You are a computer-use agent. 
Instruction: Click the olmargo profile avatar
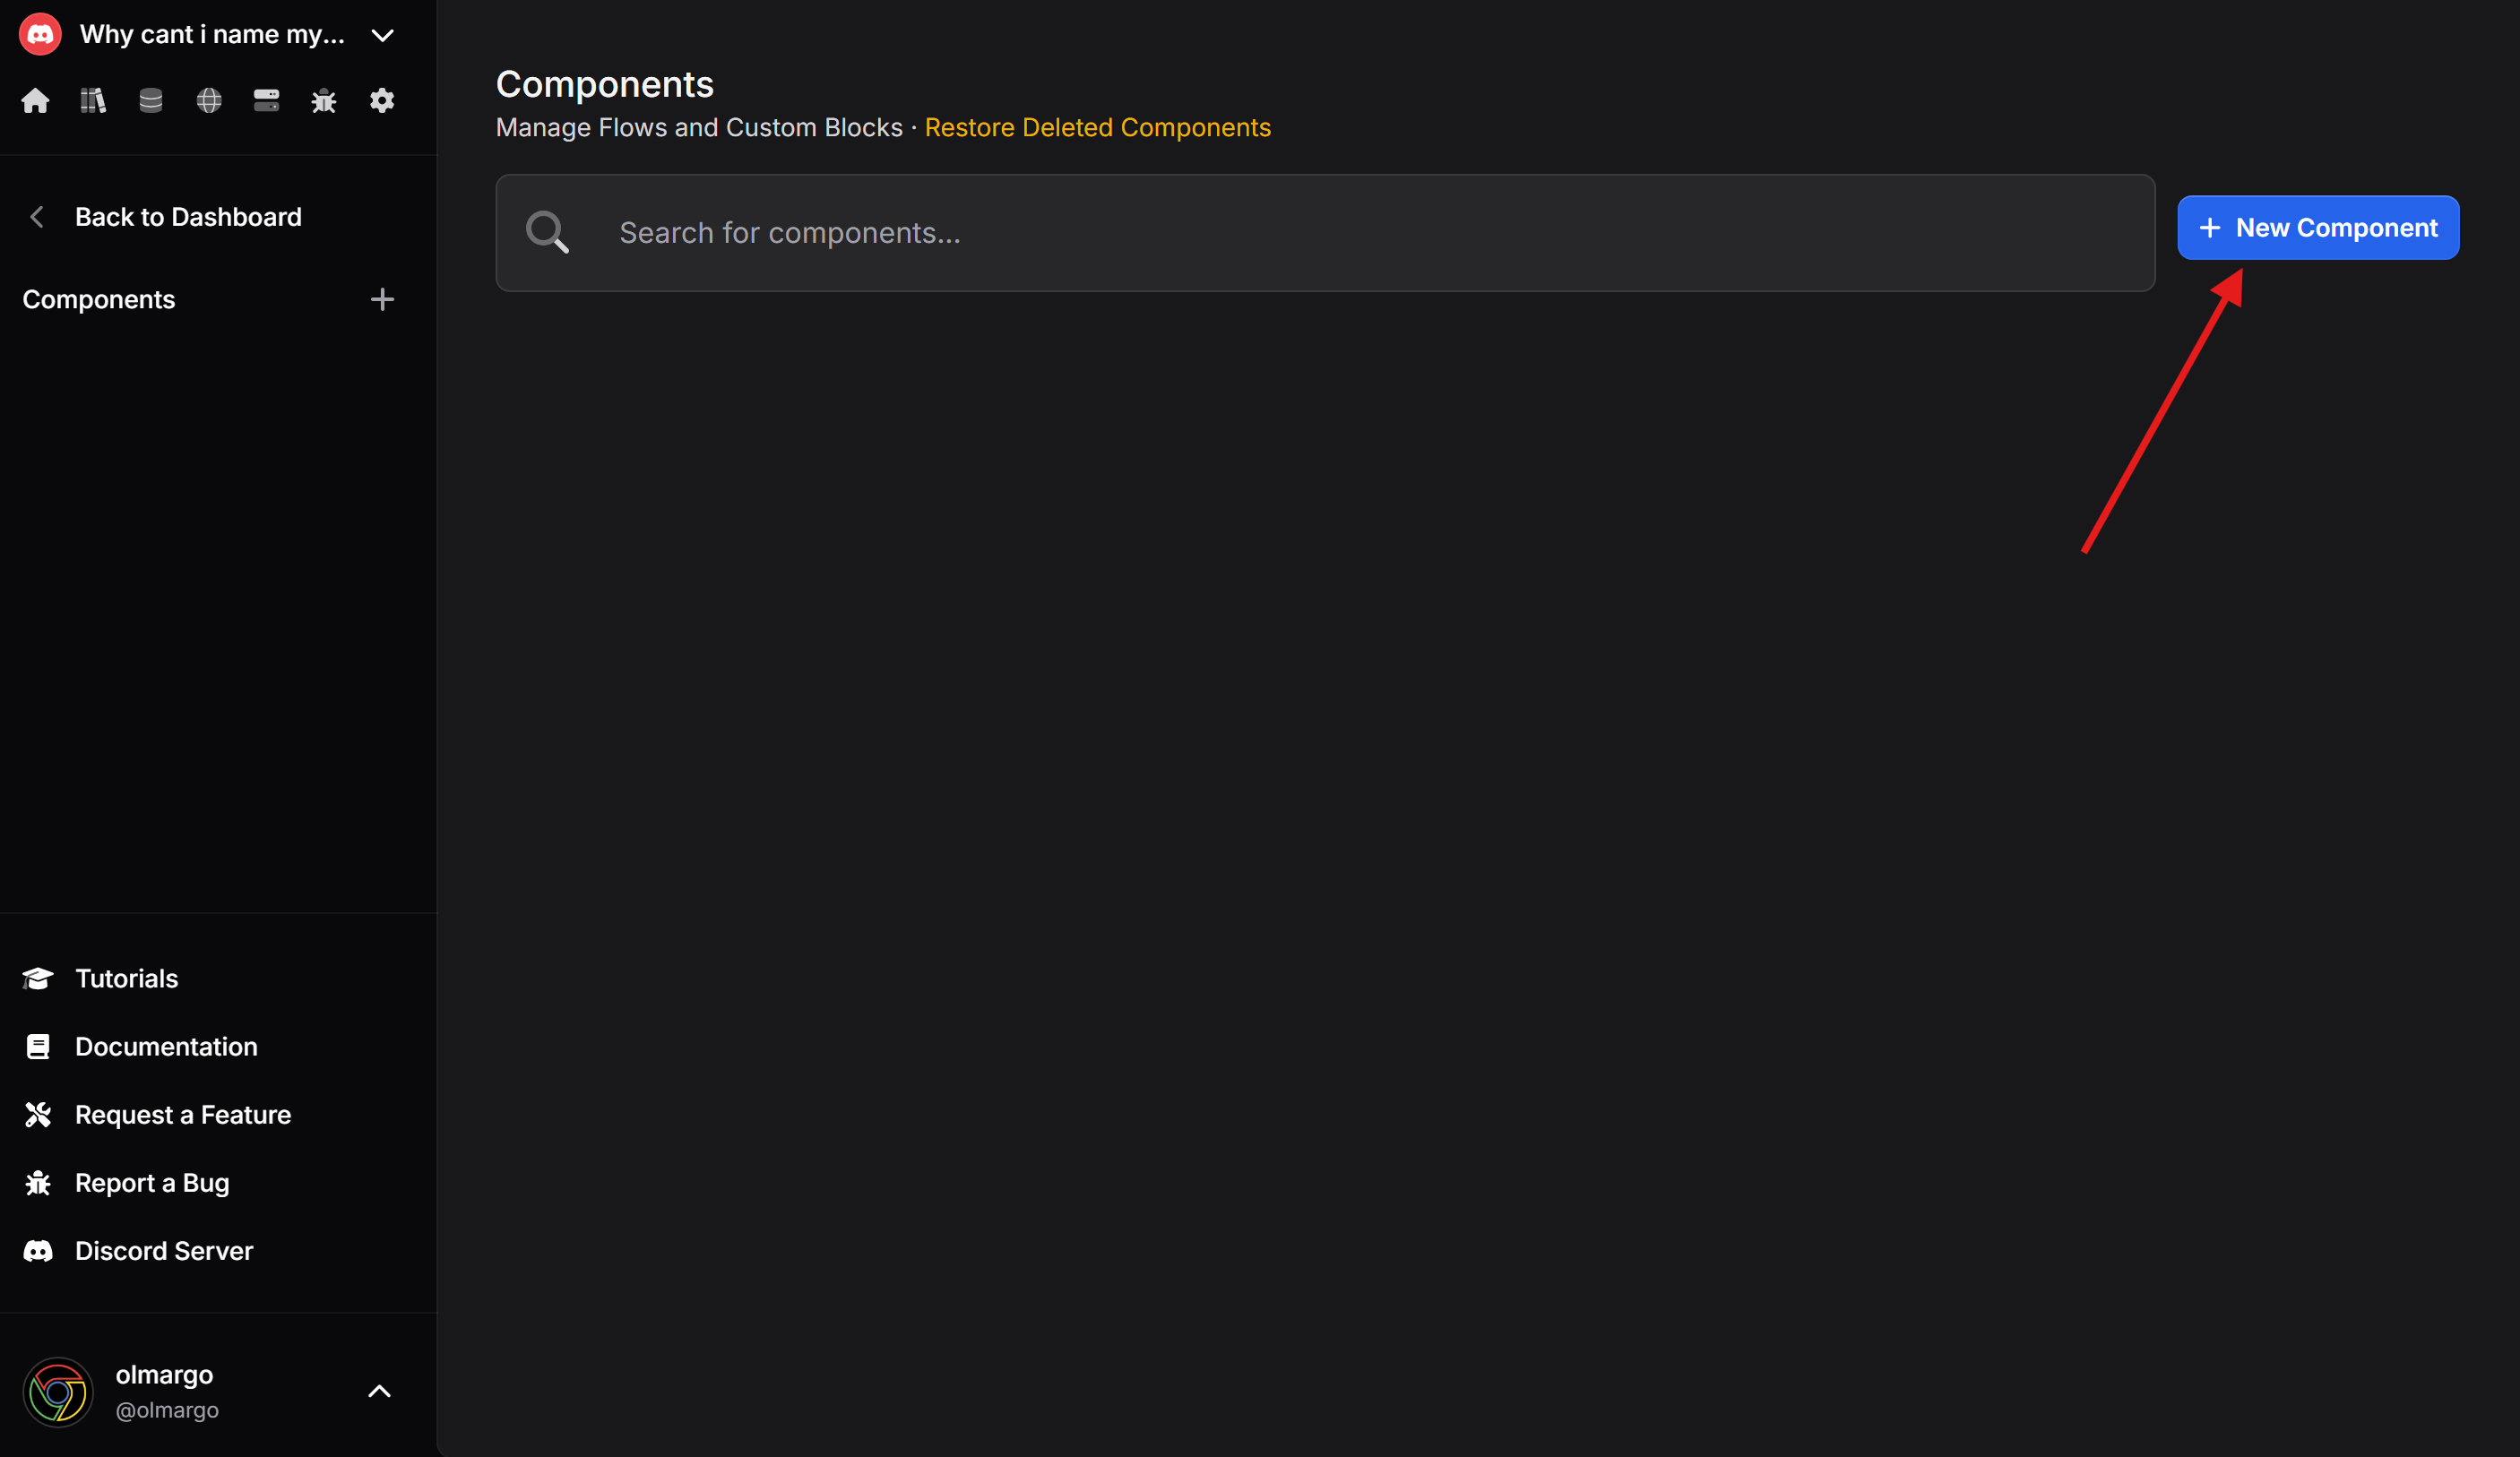click(x=58, y=1391)
